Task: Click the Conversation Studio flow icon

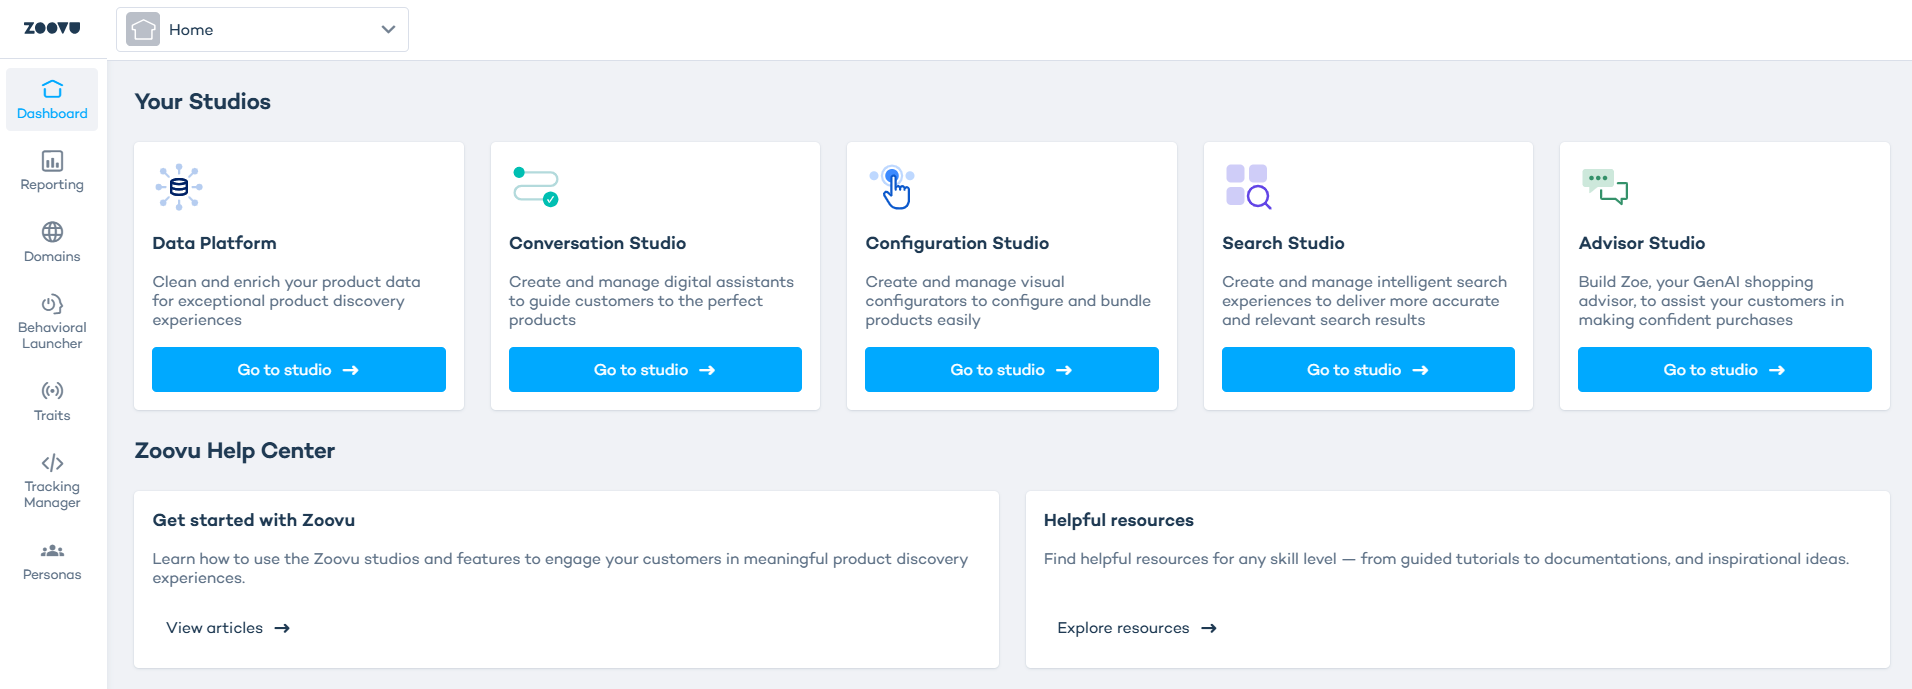Action: coord(535,187)
